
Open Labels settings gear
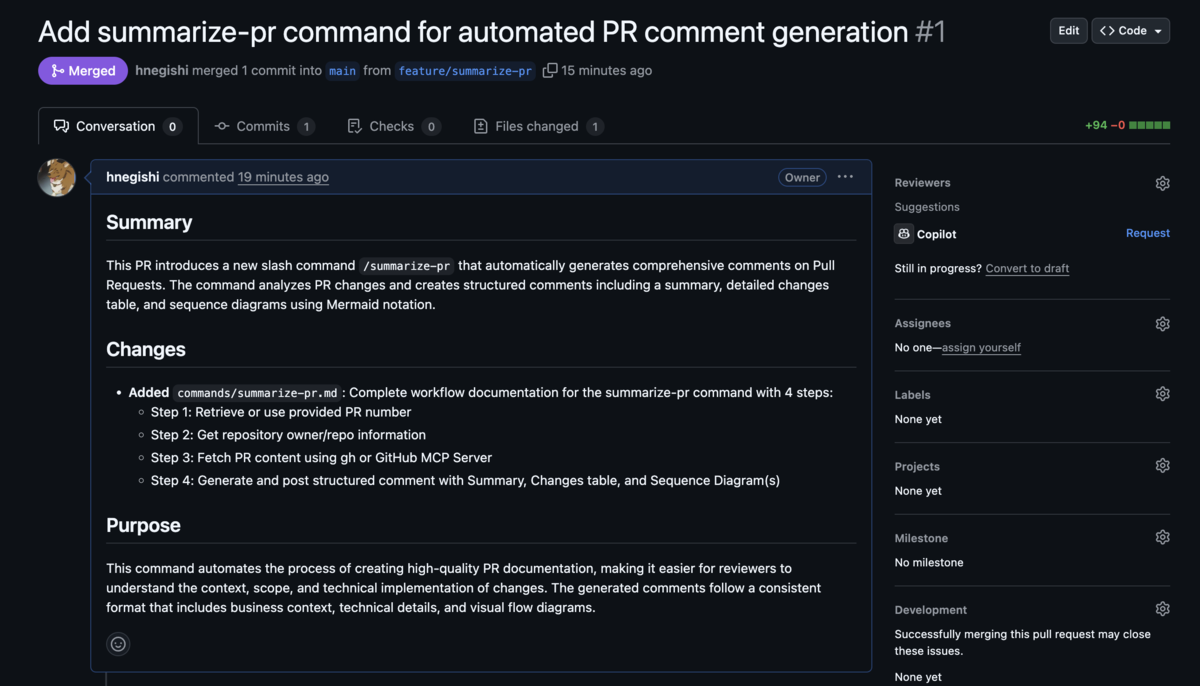(x=1162, y=394)
